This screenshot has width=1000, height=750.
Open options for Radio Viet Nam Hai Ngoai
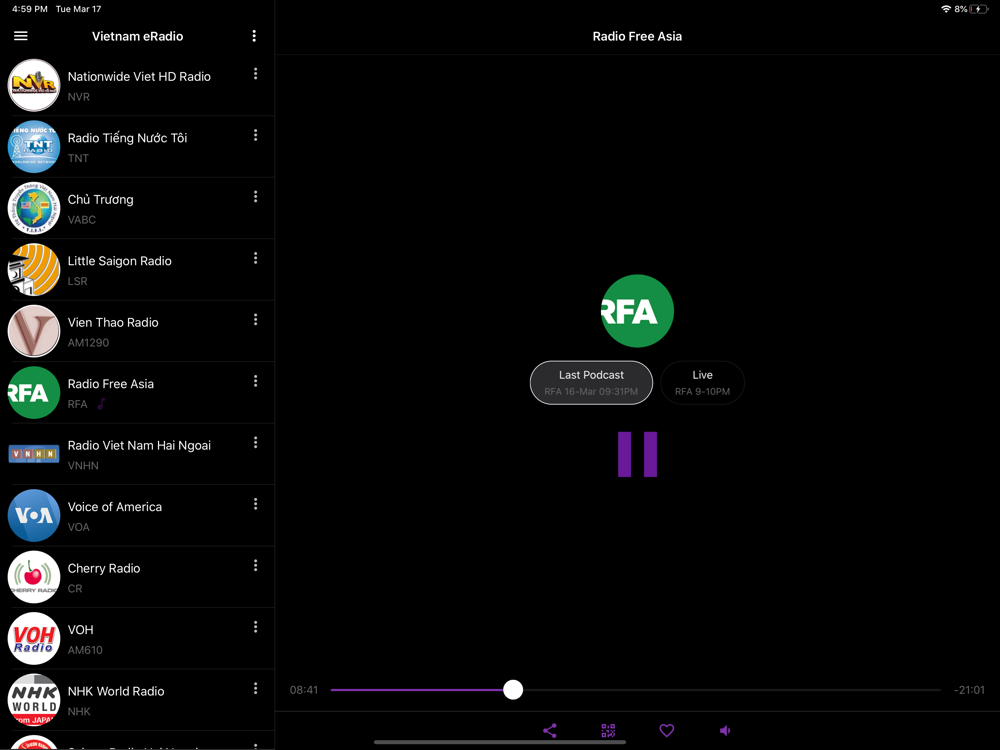[256, 443]
